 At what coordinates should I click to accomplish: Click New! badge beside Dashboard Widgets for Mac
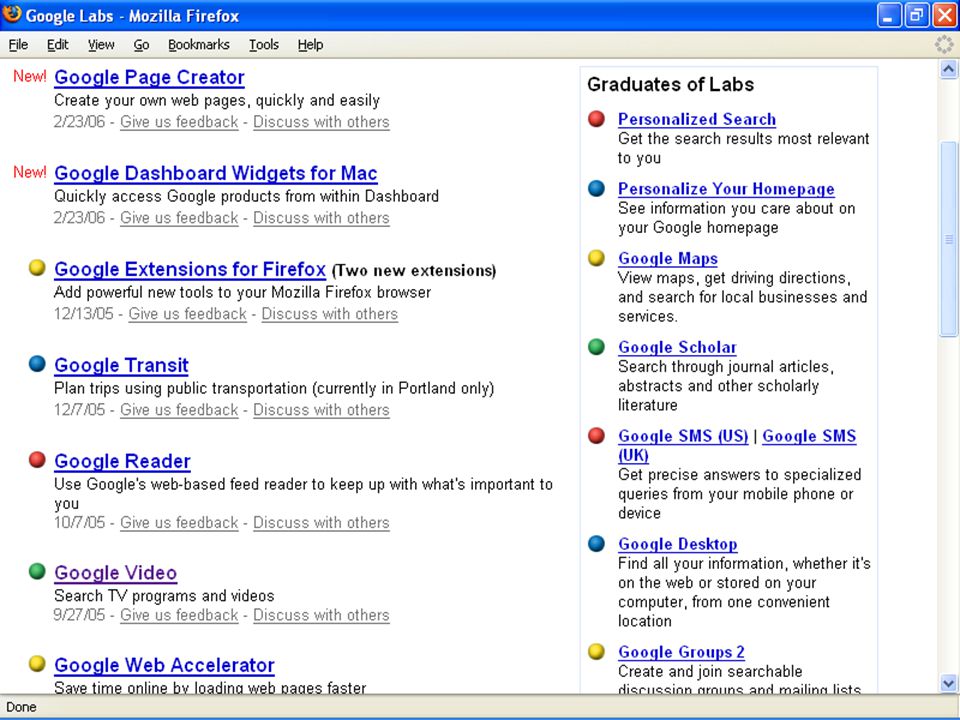[30, 172]
